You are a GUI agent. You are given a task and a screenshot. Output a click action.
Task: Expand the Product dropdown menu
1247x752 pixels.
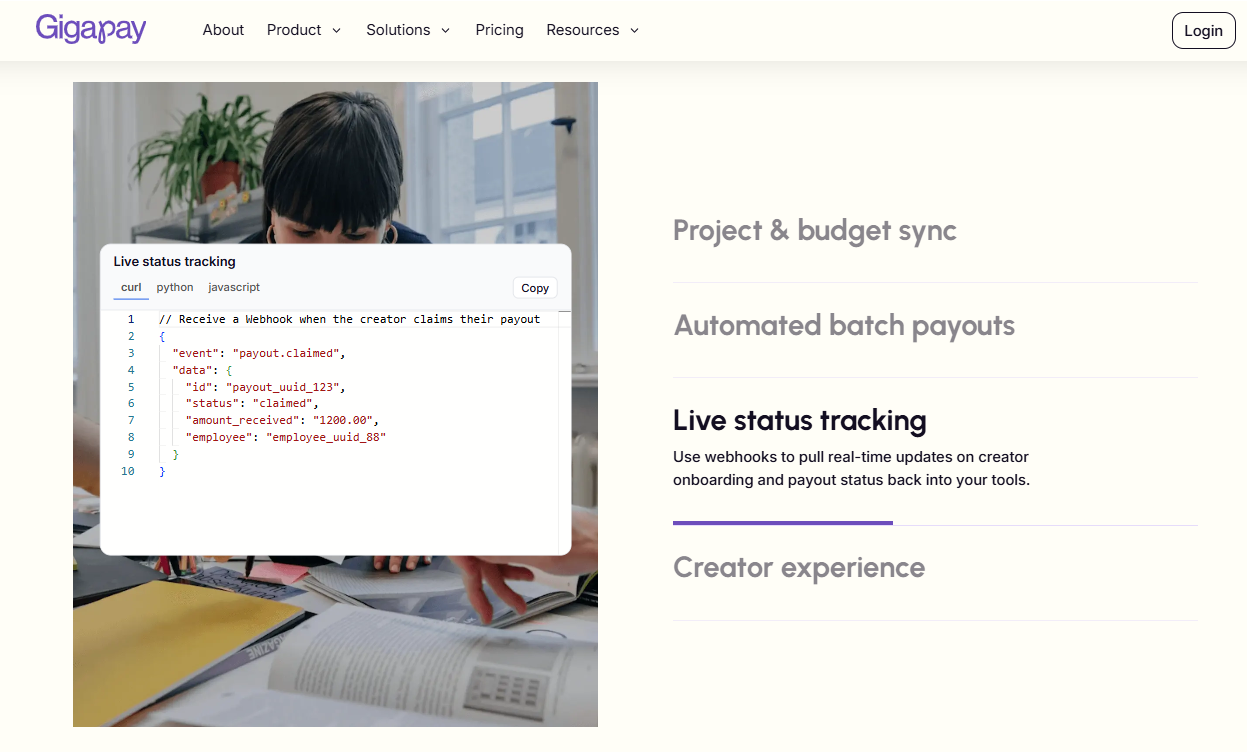click(304, 30)
